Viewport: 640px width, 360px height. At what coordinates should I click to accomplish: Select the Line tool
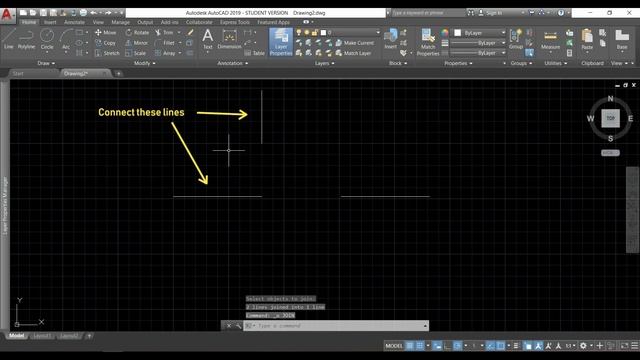9,40
